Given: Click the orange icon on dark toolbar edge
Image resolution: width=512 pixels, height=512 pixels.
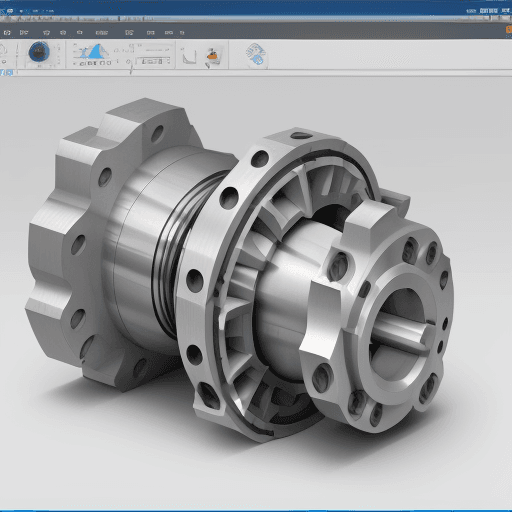Looking at the screenshot, I should (509, 30).
